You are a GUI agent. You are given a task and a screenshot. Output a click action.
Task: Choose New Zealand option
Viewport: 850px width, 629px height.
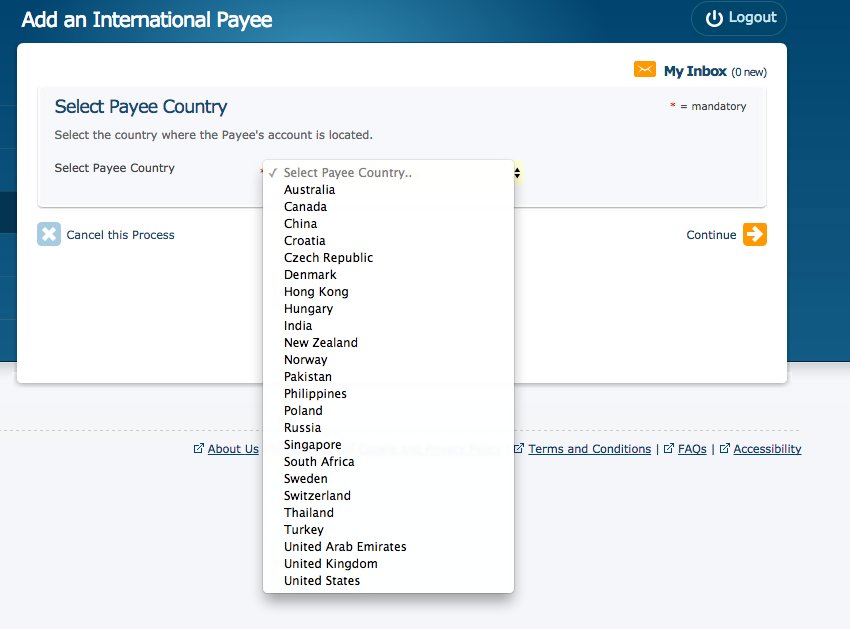pyautogui.click(x=388, y=343)
